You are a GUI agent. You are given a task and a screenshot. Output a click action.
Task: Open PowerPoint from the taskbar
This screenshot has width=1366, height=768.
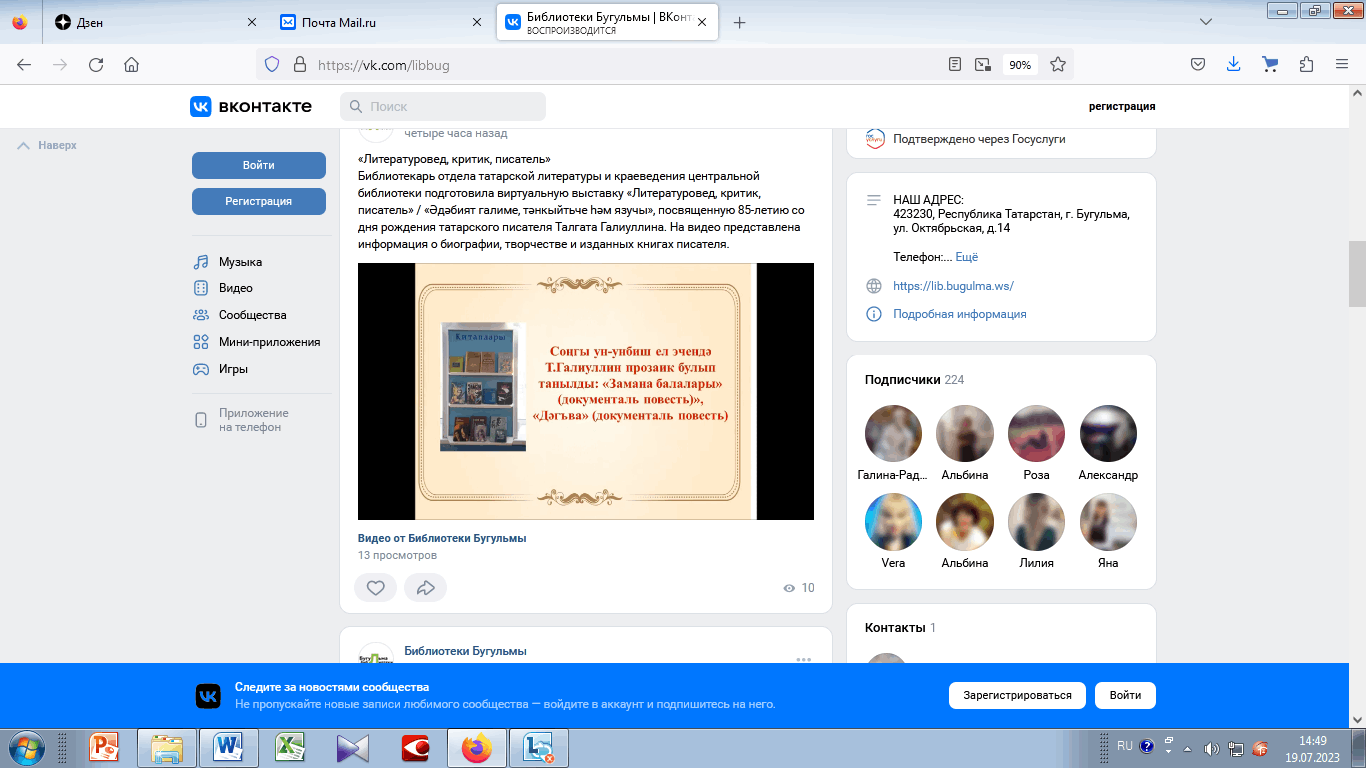pos(104,747)
